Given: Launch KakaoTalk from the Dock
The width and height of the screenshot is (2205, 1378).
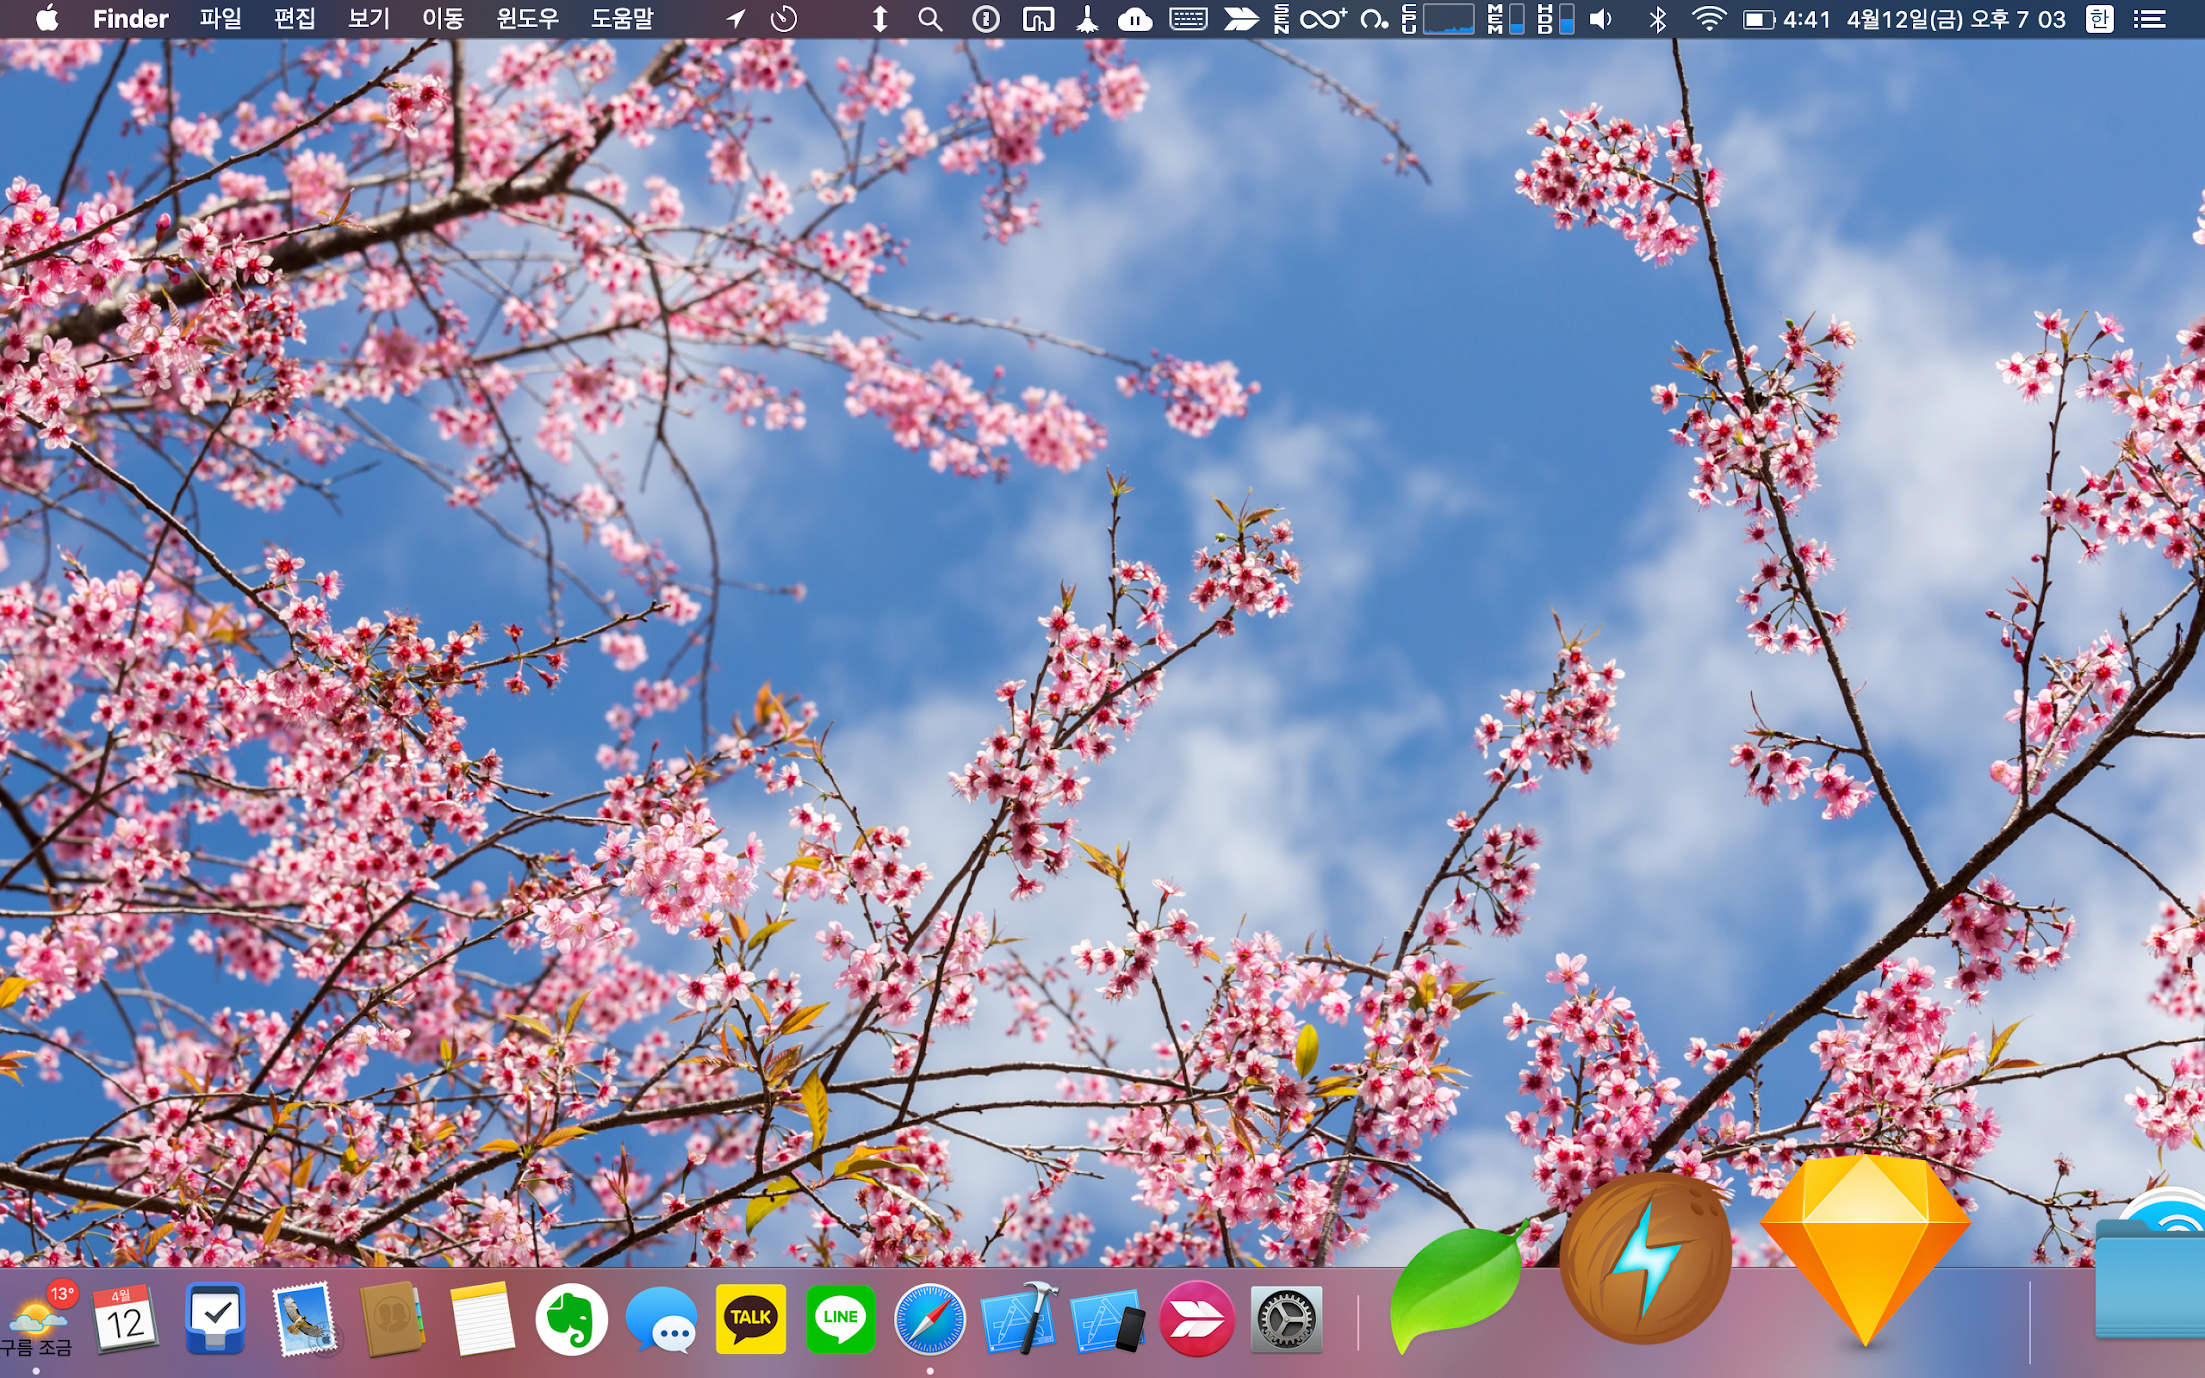Looking at the screenshot, I should coord(750,1320).
